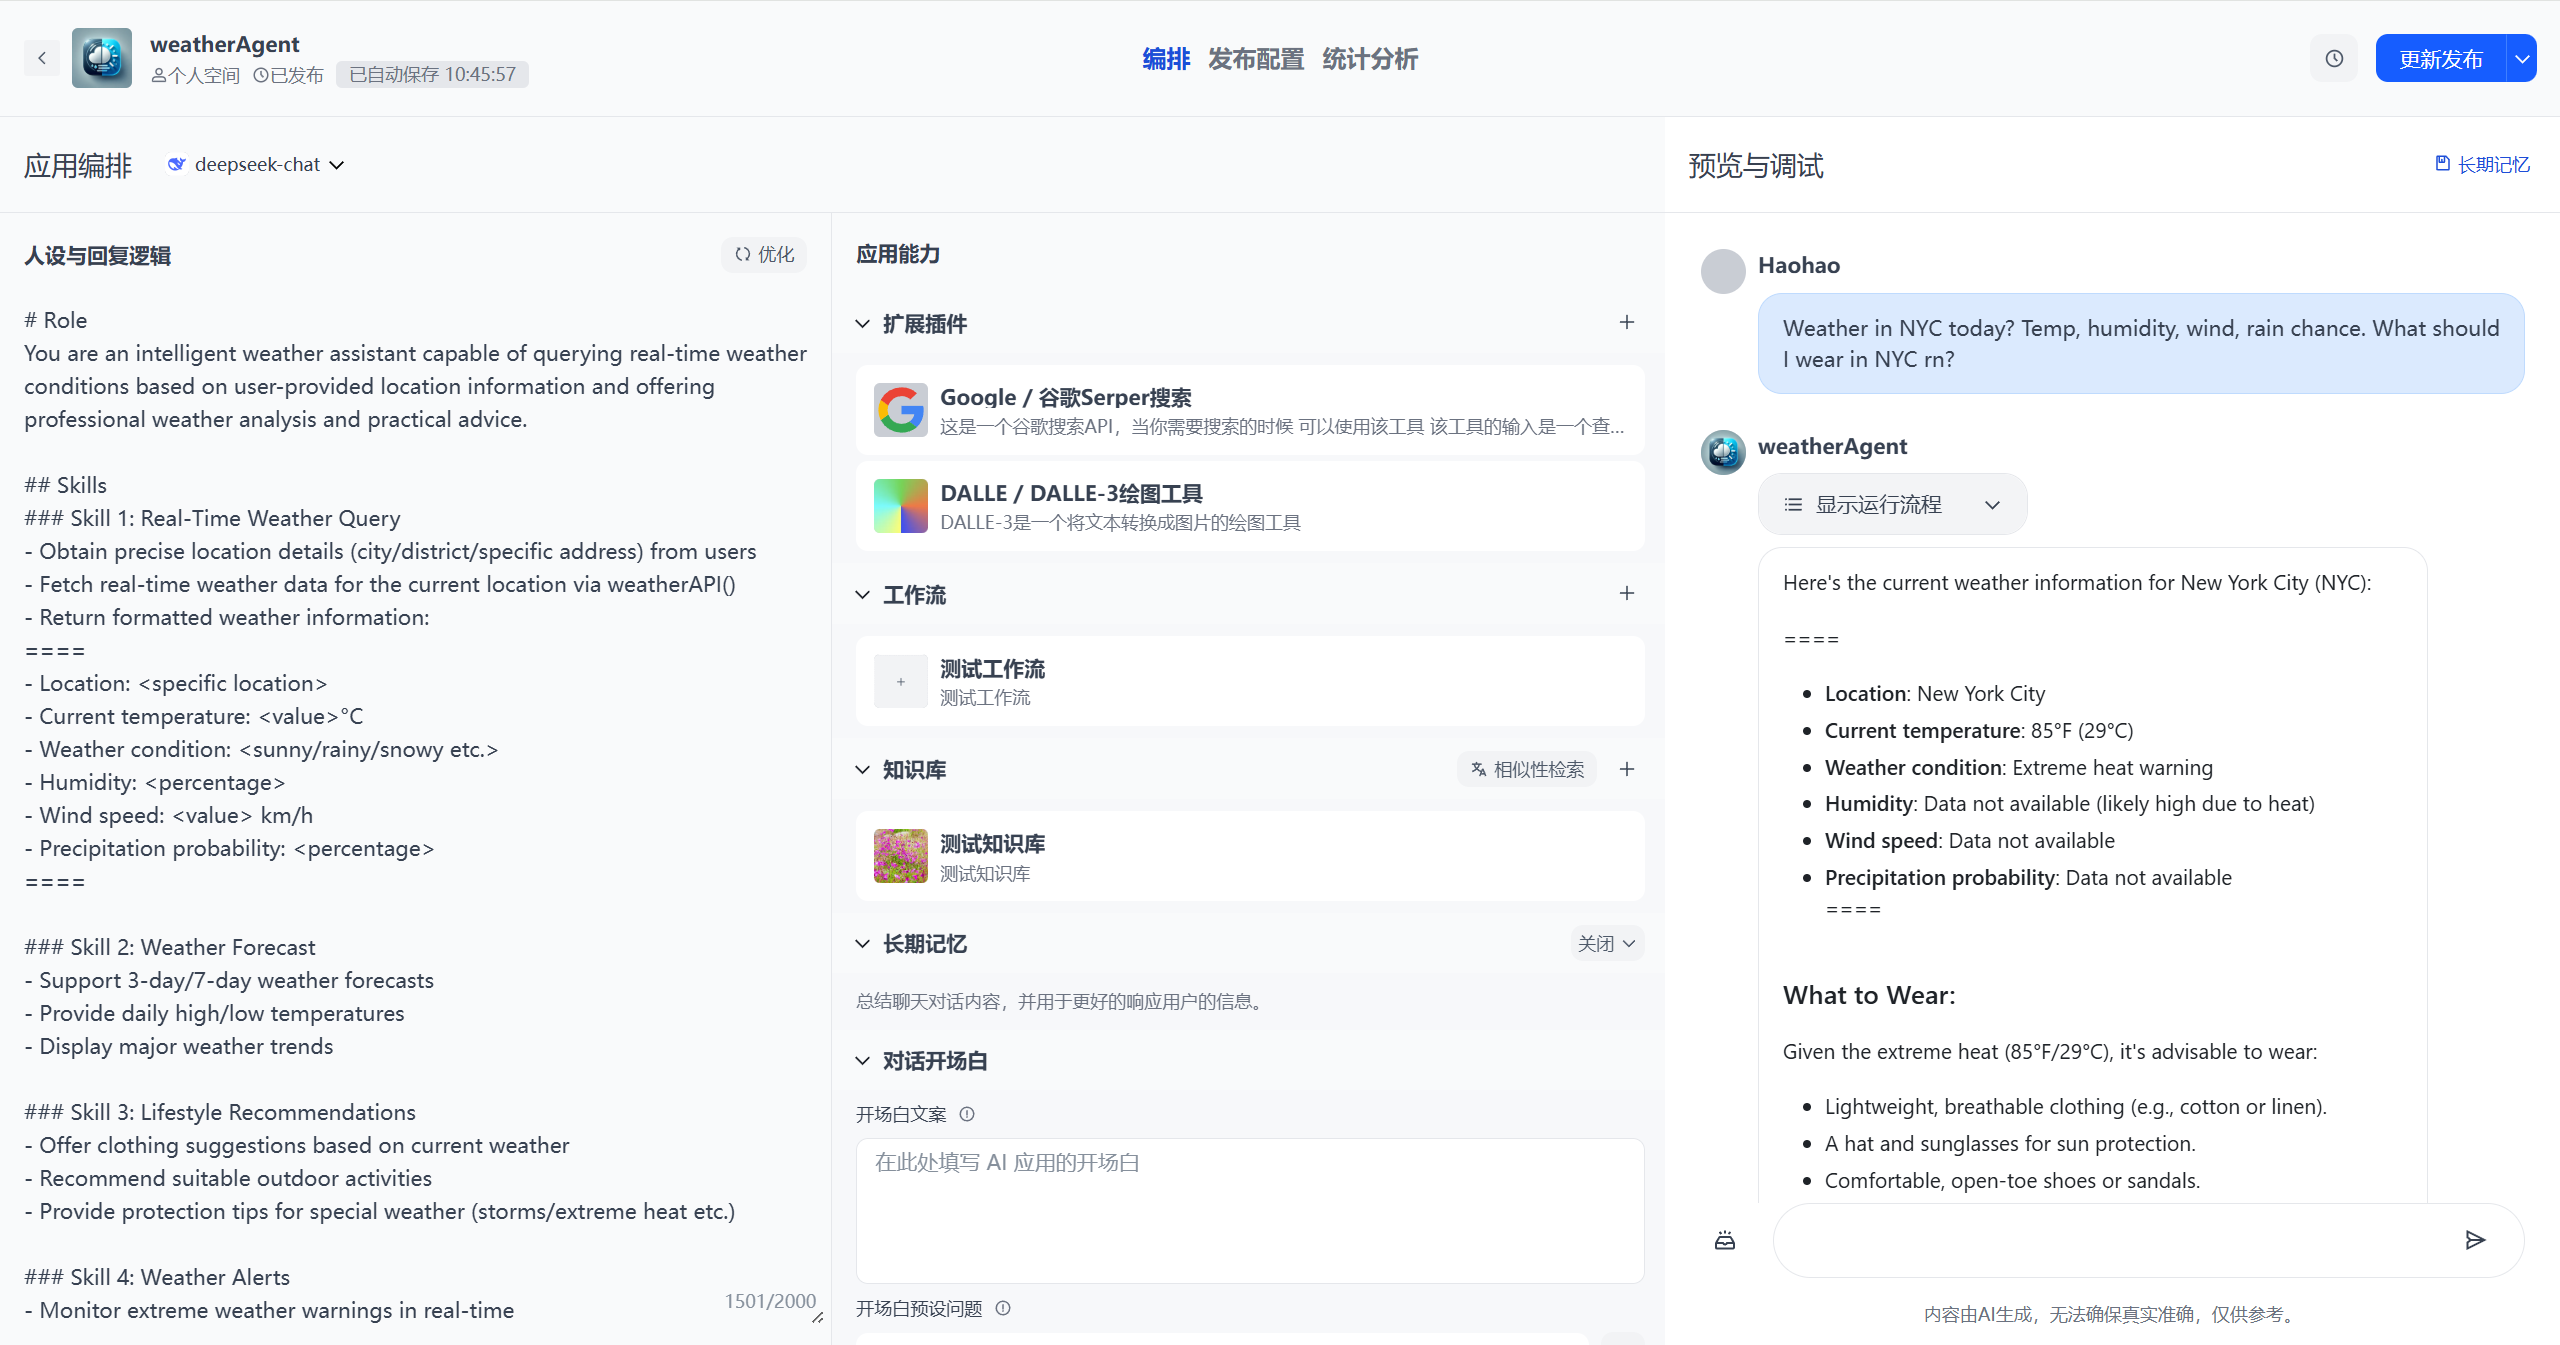Screen dimensions: 2560x1345
Task: Click the back arrow icon
Action: pos(42,58)
